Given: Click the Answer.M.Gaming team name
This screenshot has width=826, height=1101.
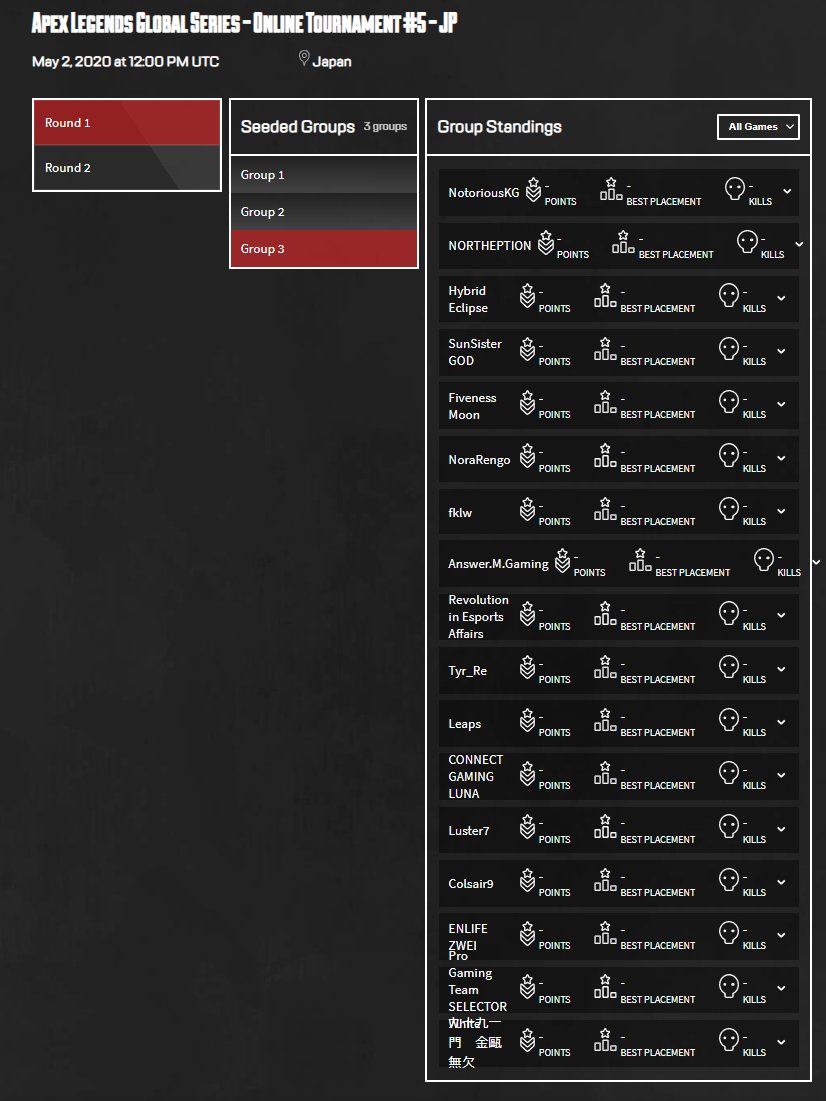Looking at the screenshot, I should pos(498,564).
